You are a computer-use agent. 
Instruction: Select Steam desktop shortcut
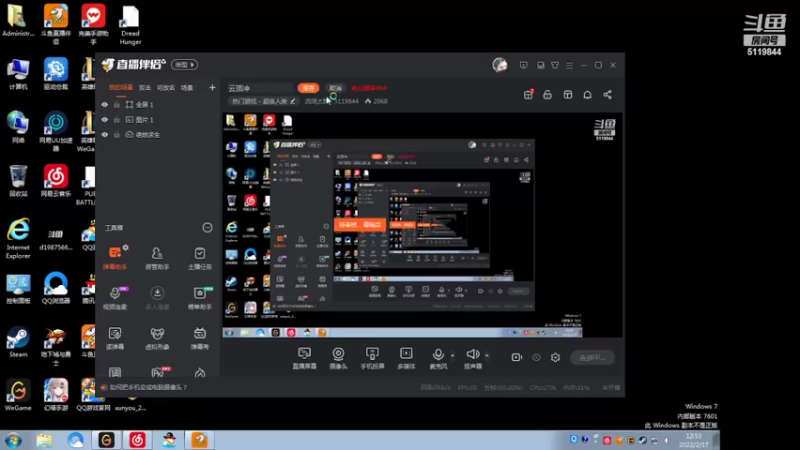coord(18,342)
